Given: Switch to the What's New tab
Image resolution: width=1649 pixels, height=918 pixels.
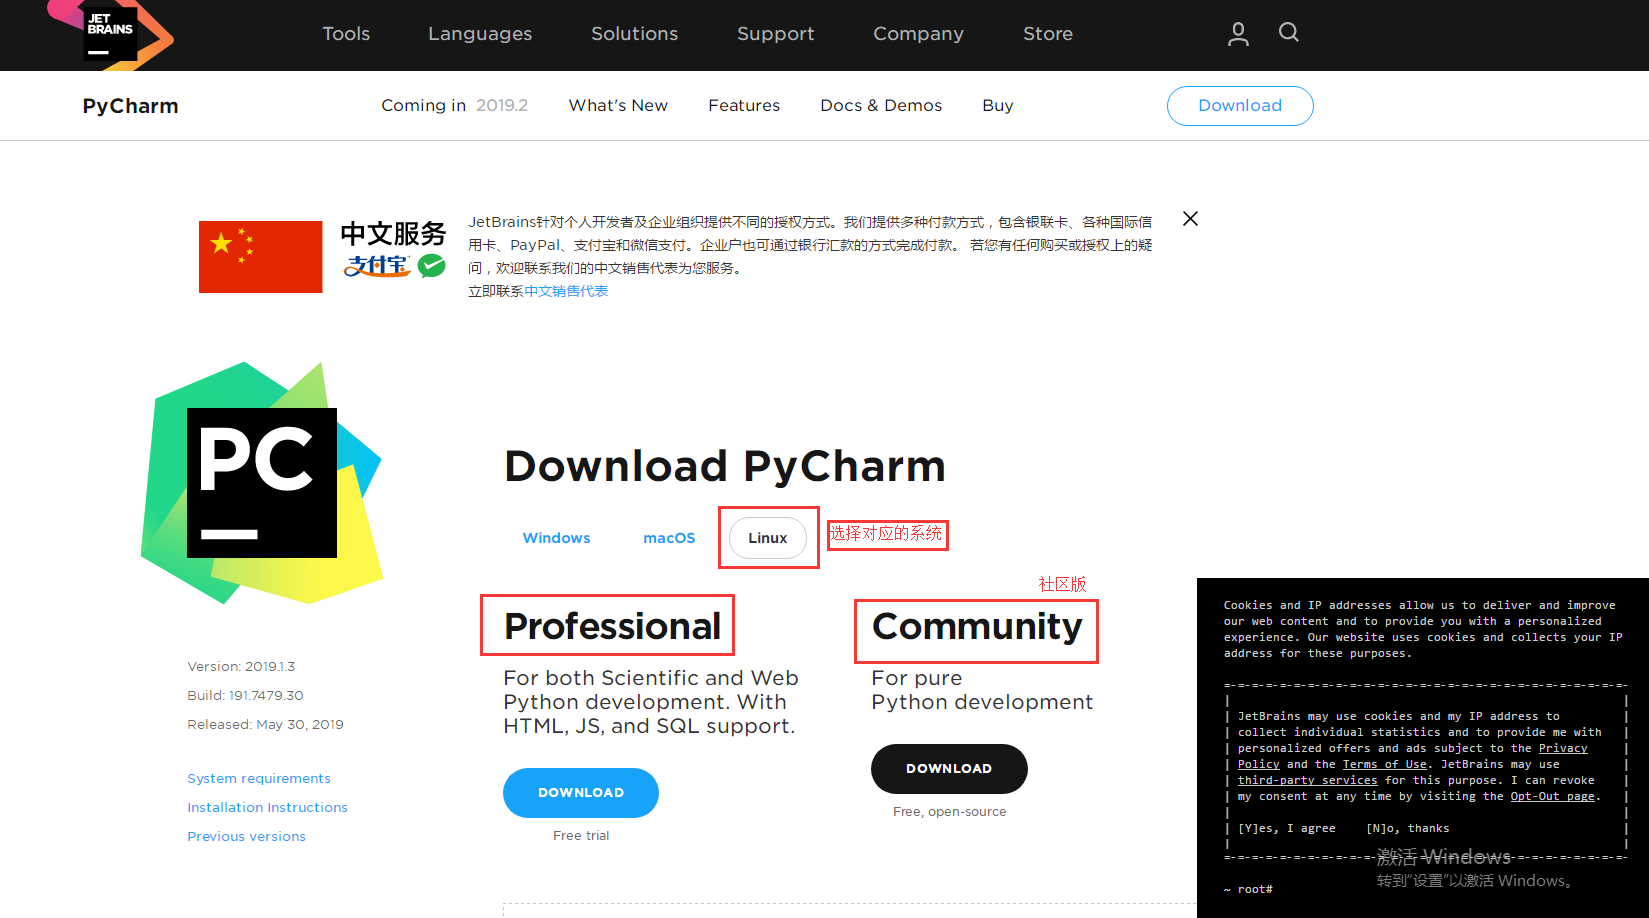Looking at the screenshot, I should point(618,105).
